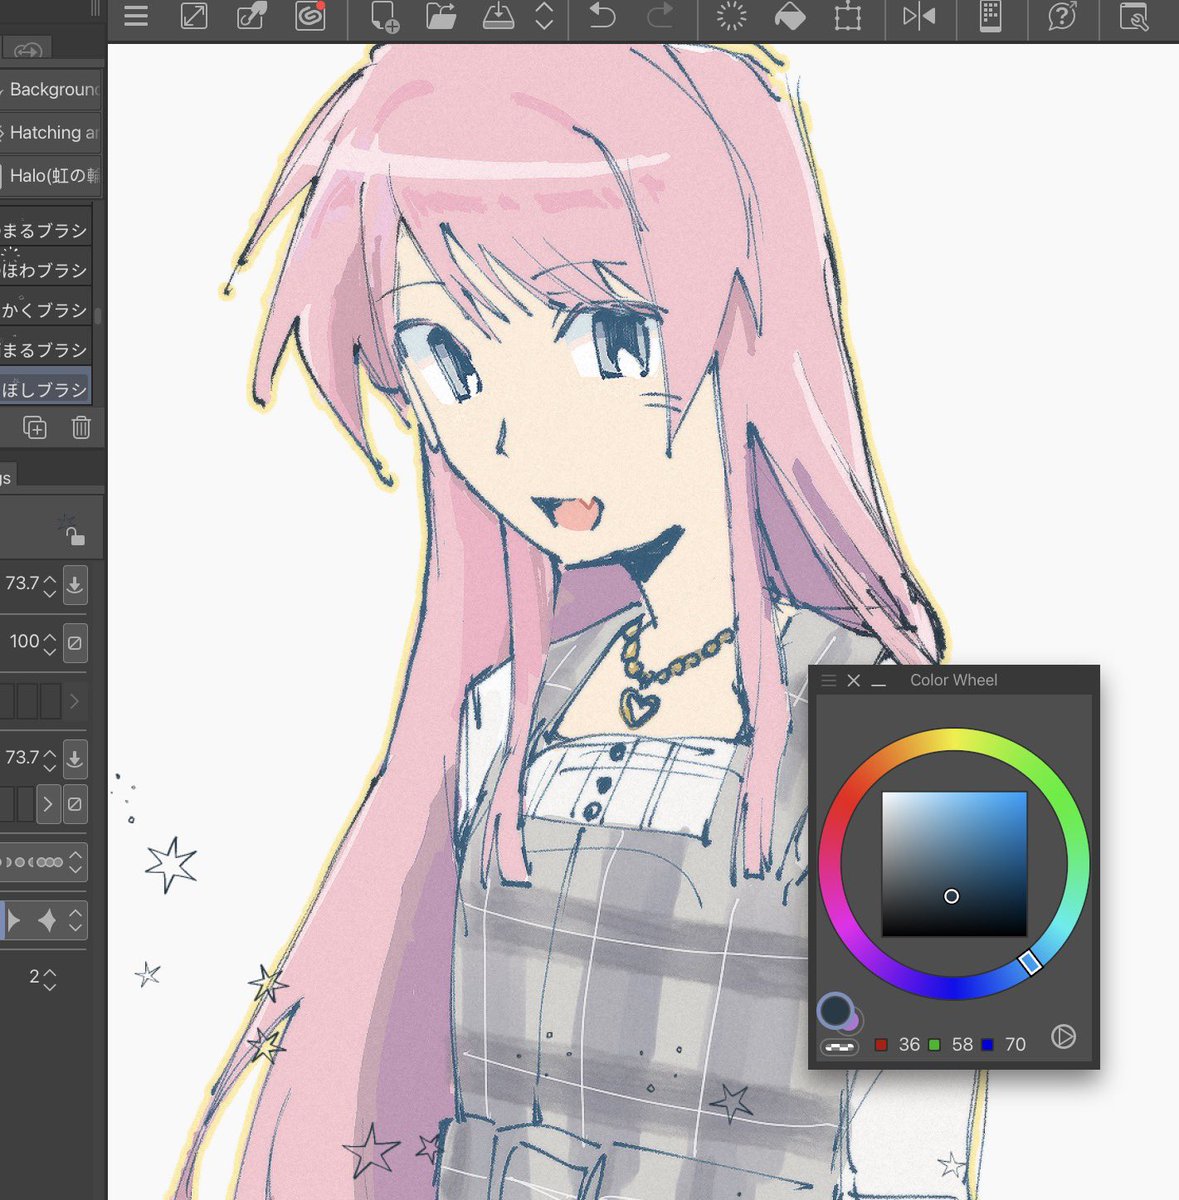Select the Hatching sub tool group
The height and width of the screenshot is (1200, 1179).
pos(51,132)
